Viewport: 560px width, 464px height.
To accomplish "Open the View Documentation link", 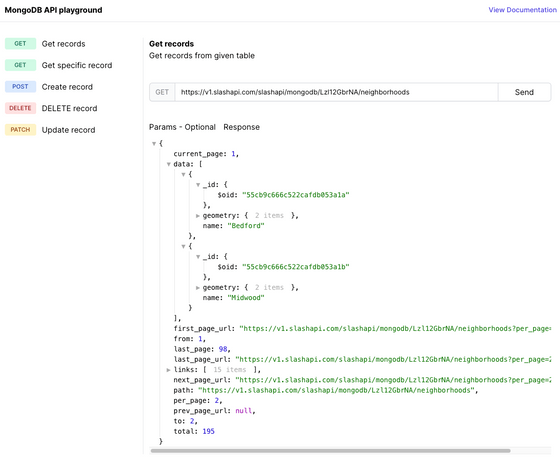I will point(522,10).
